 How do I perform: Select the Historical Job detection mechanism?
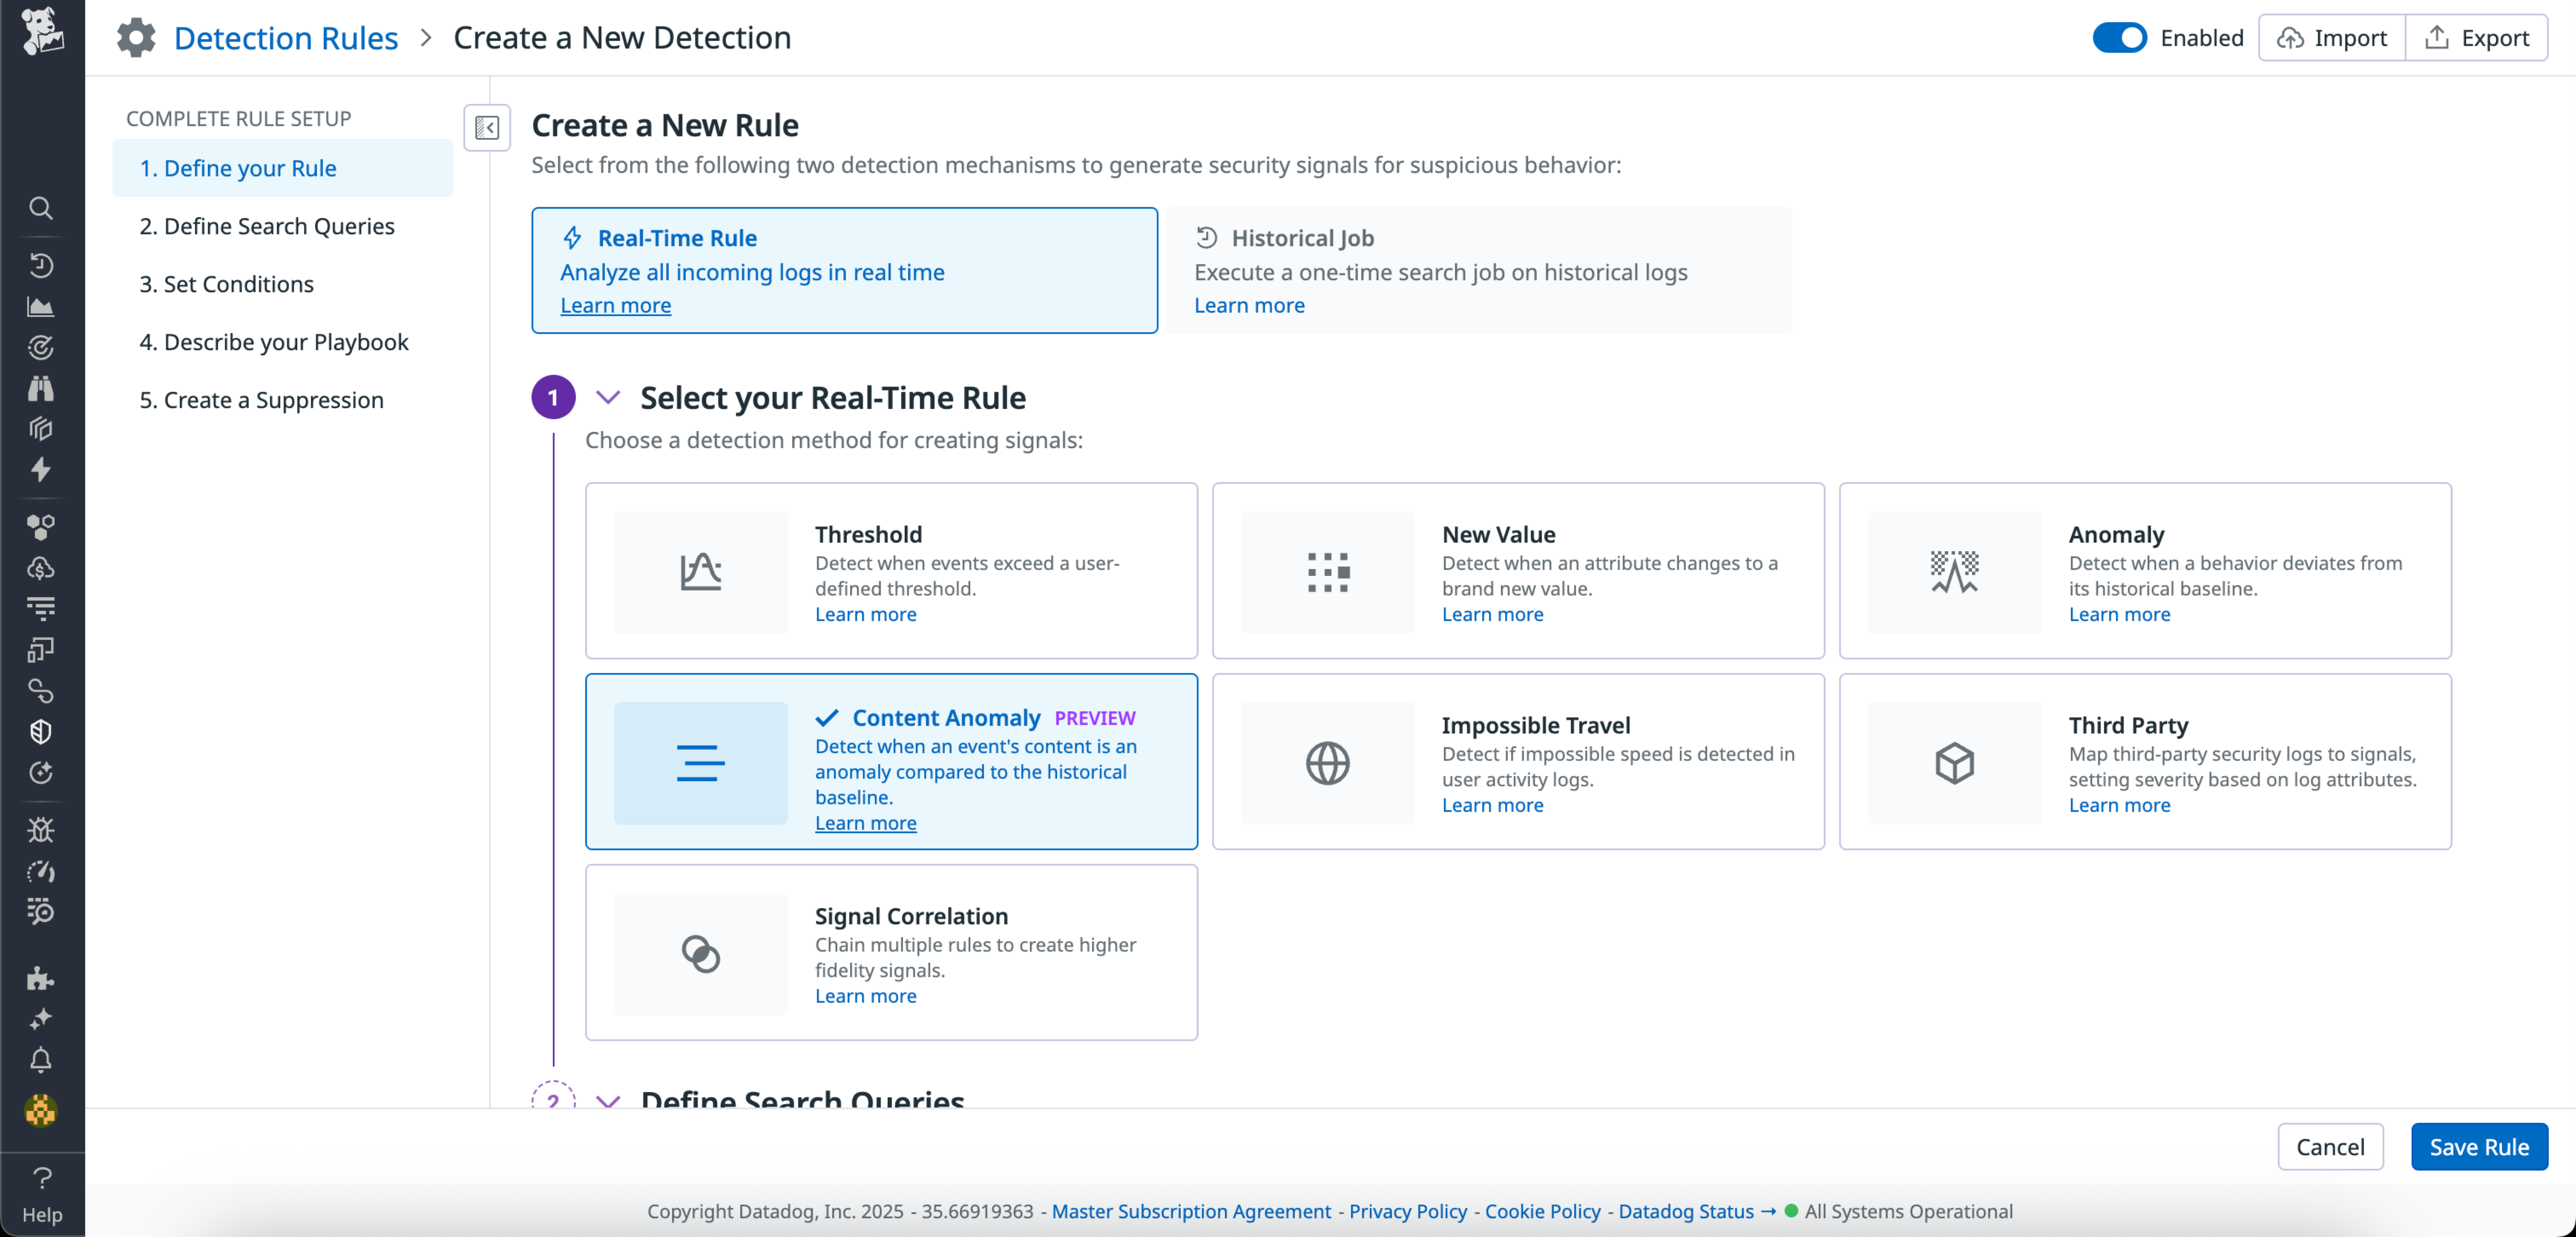pyautogui.click(x=1478, y=270)
